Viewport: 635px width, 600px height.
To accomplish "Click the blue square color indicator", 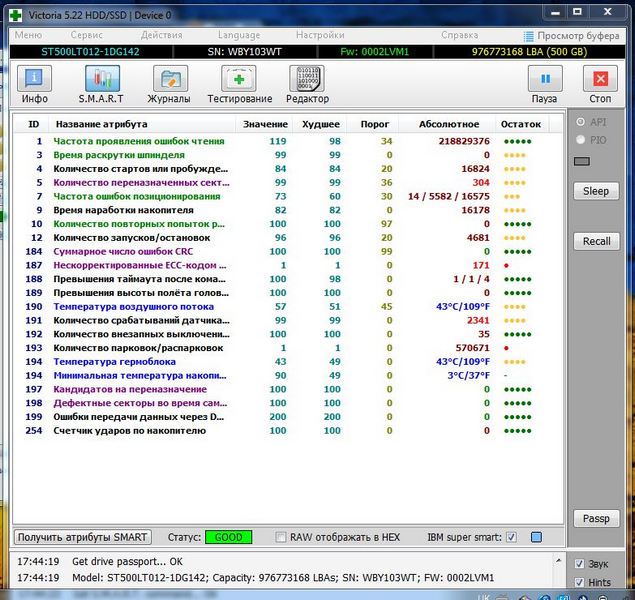I will coord(537,537).
